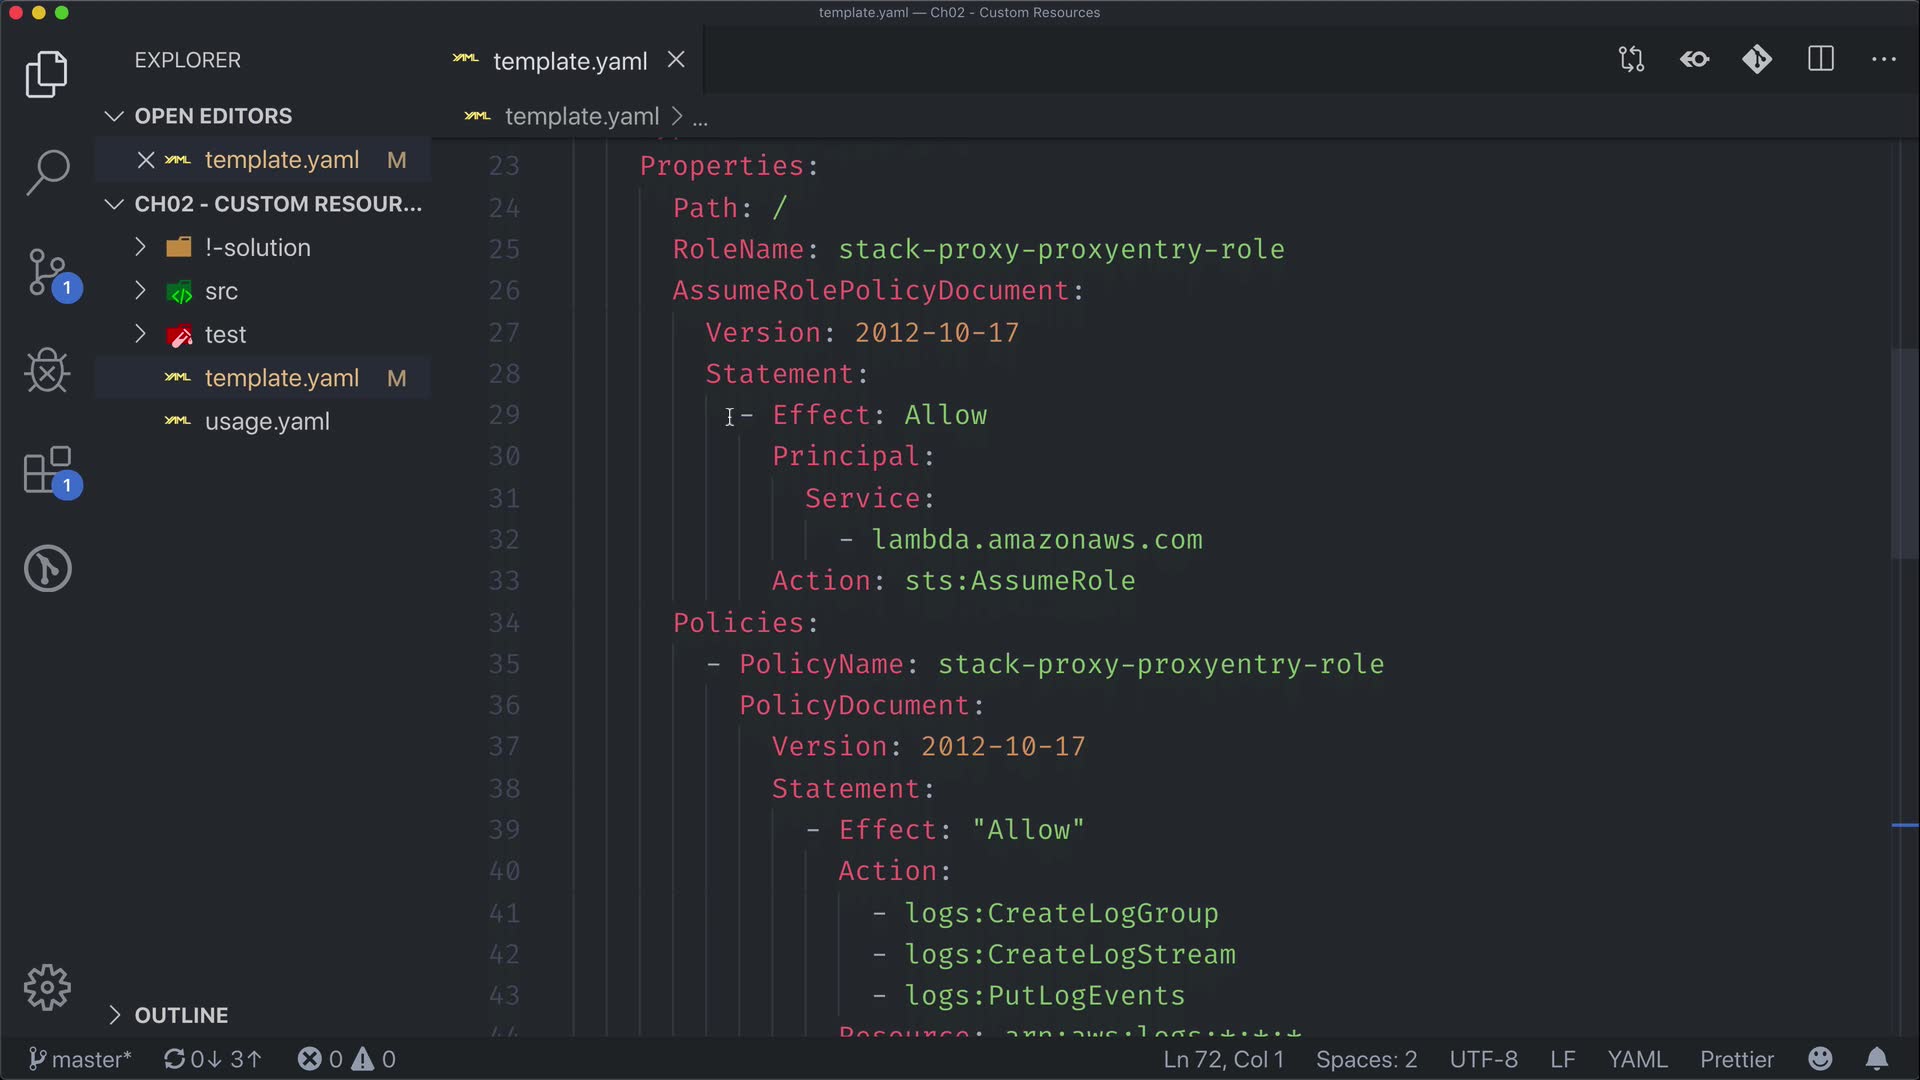Toggle file blame eye icon in toolbar
The height and width of the screenshot is (1080, 1920).
(x=1694, y=60)
